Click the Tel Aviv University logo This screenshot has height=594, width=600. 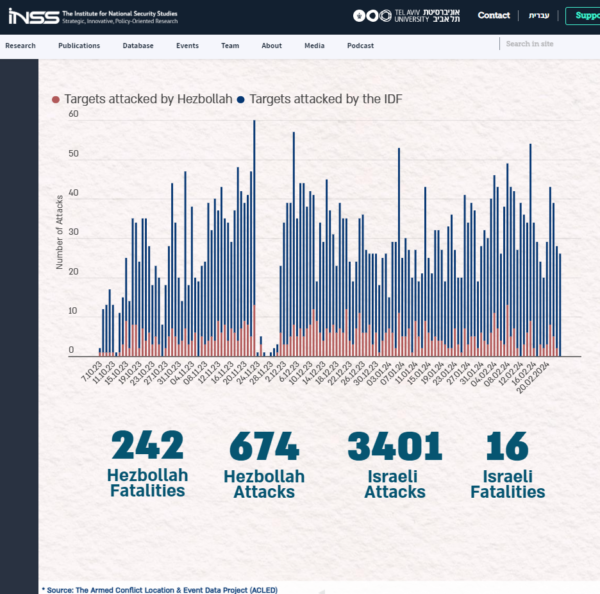406,16
